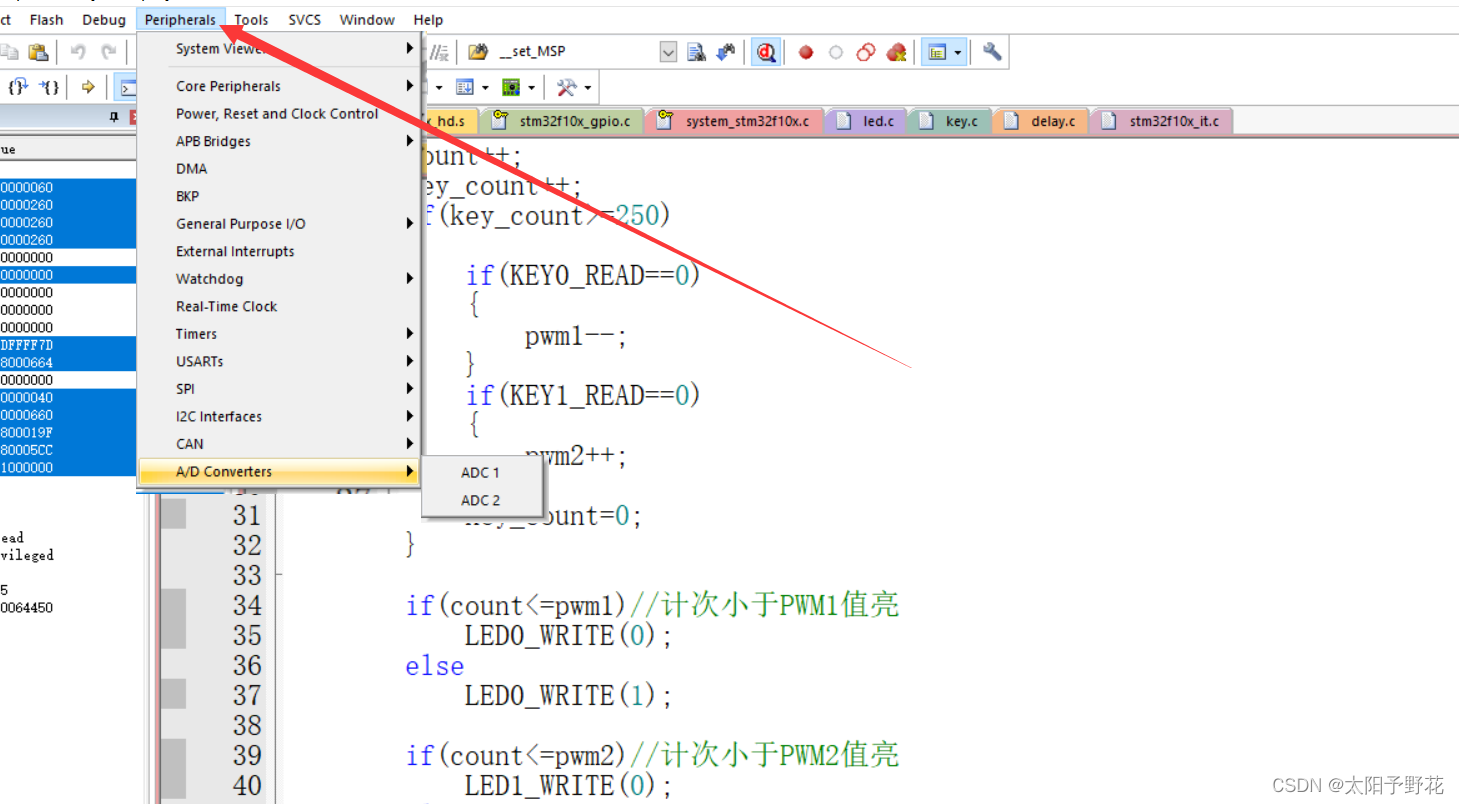Expand the APB Bridges submenu
The width and height of the screenshot is (1459, 804).
pos(279,141)
